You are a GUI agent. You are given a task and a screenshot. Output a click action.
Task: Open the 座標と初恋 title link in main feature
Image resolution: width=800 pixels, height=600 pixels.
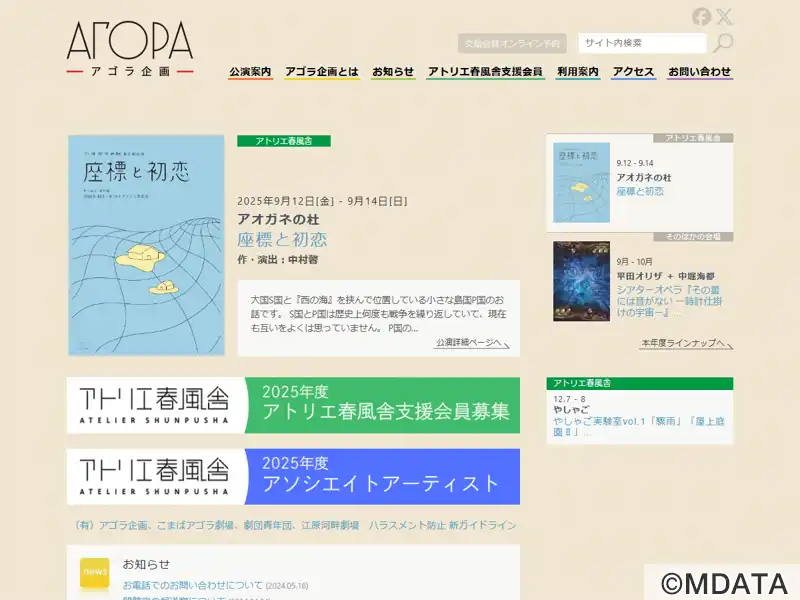282,239
